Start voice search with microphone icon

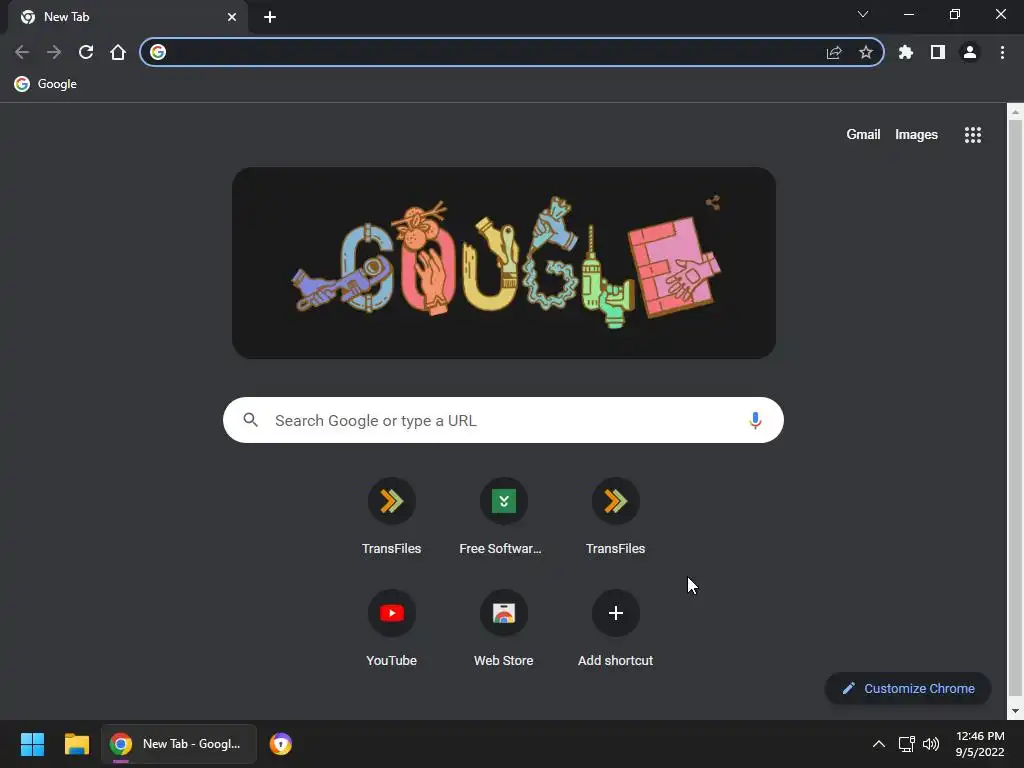point(755,420)
